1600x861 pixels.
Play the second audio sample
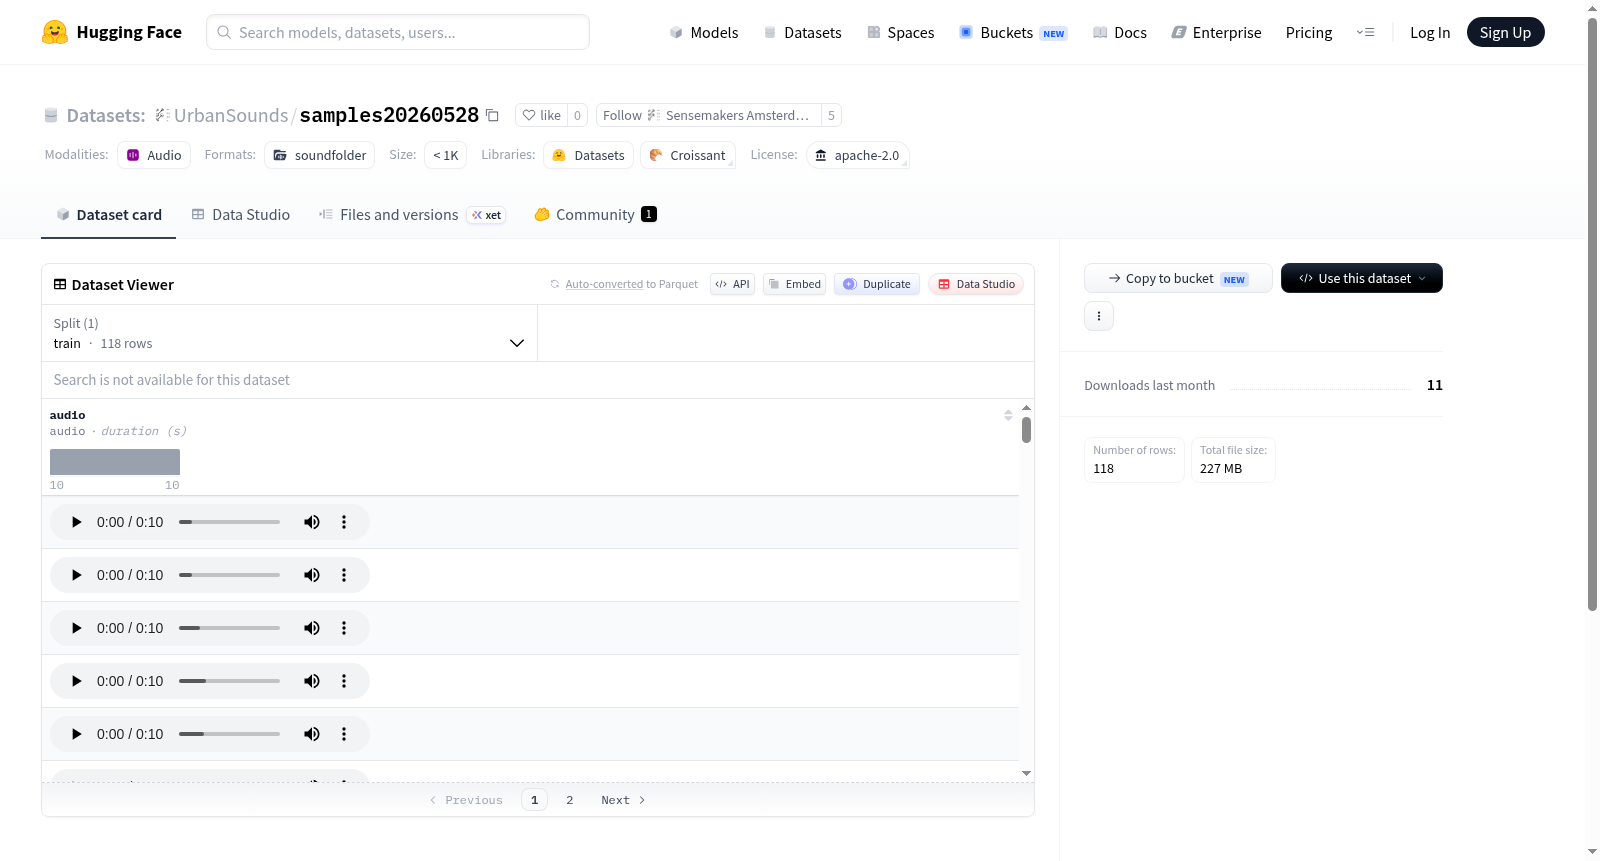pos(77,575)
